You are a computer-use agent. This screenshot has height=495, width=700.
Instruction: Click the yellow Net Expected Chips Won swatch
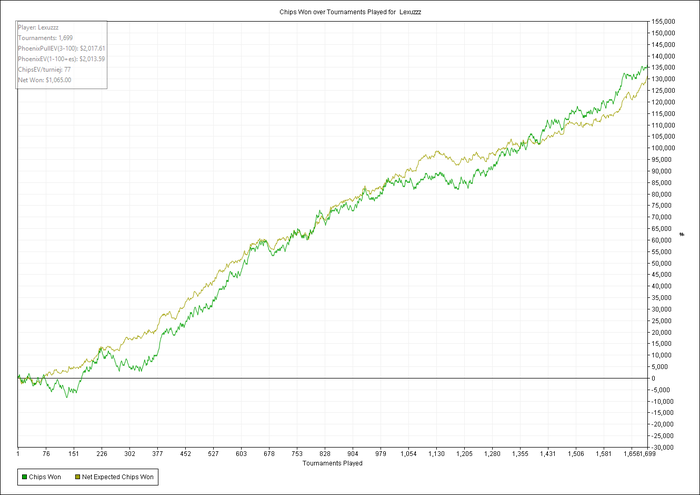pos(77,477)
